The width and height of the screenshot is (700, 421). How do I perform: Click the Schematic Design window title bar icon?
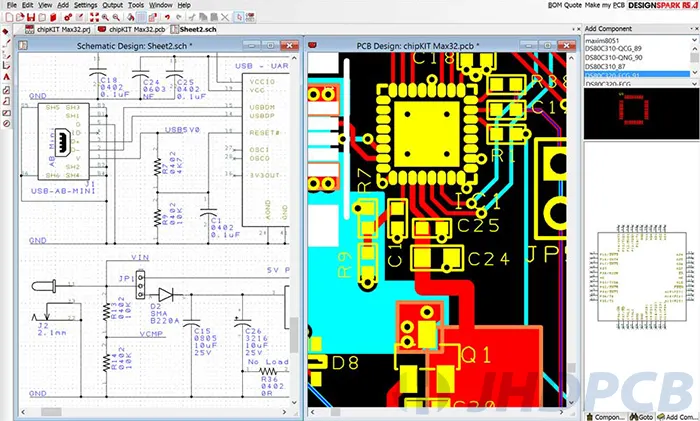[x=23, y=45]
